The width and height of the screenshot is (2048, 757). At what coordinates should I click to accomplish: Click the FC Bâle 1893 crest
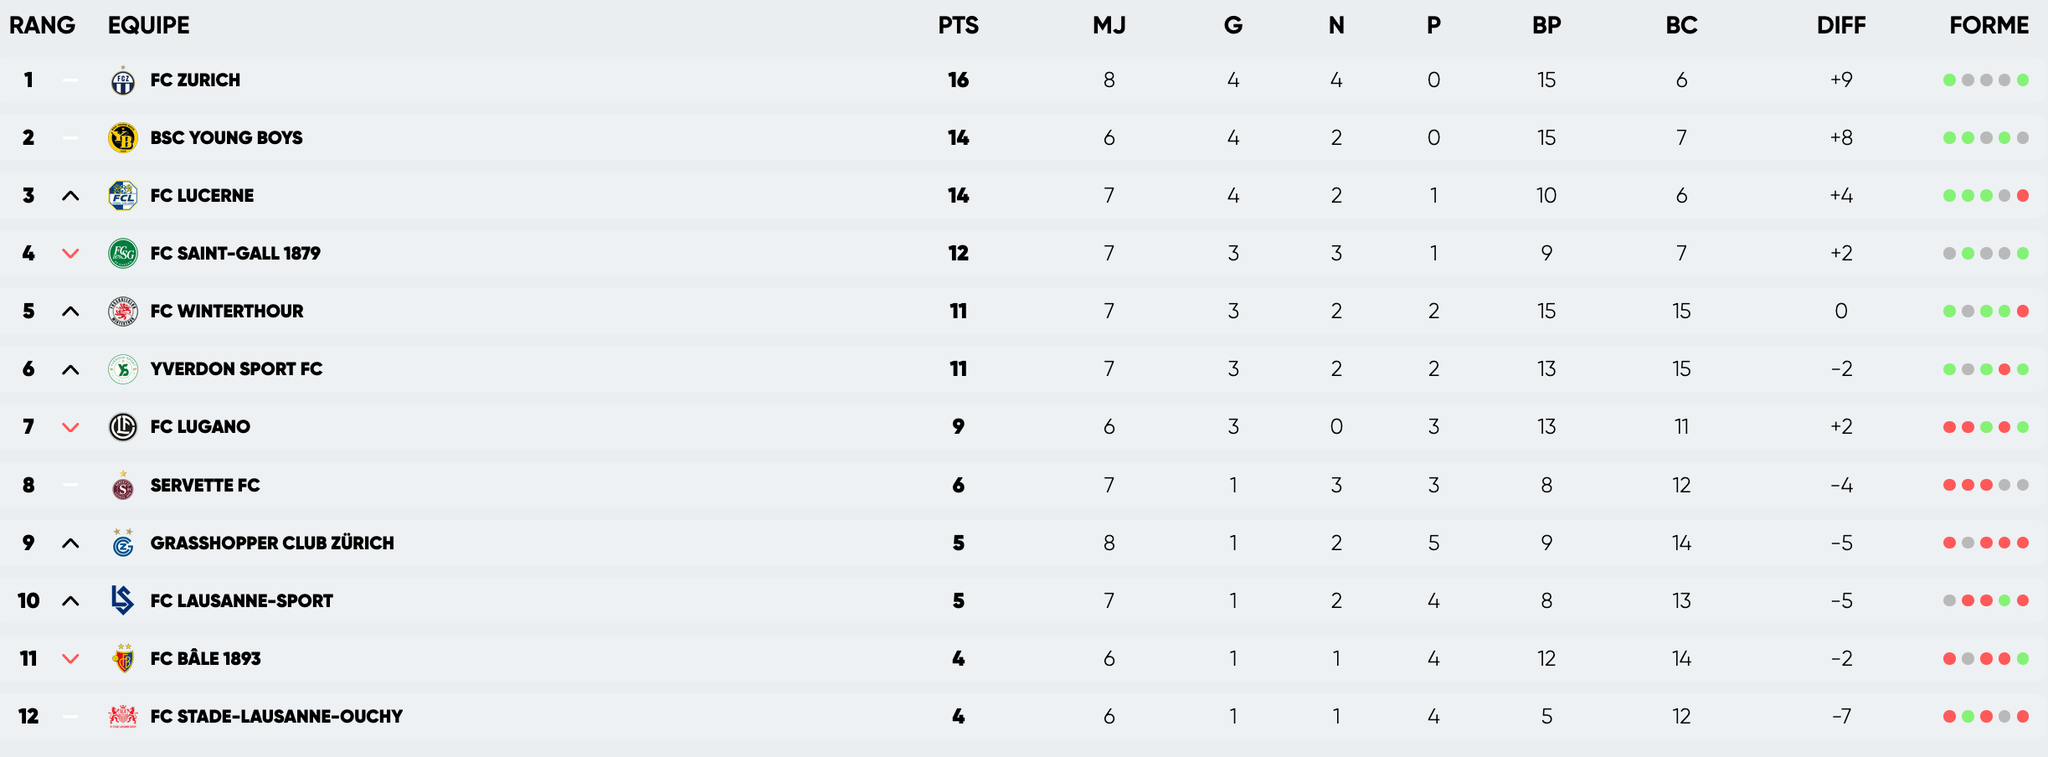point(122,659)
